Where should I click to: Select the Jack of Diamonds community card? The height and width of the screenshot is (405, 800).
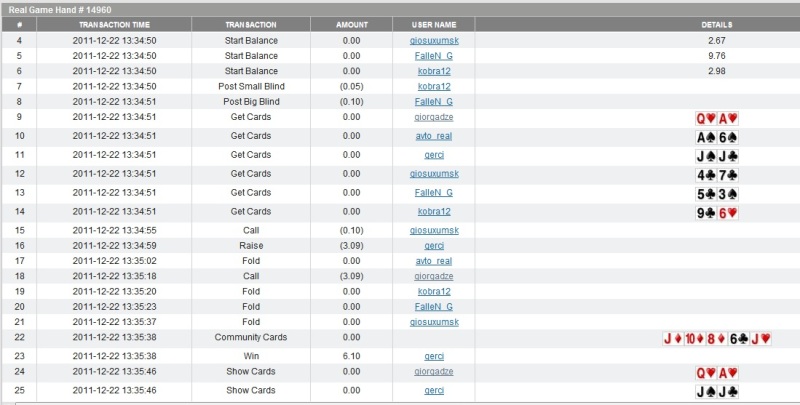point(671,339)
